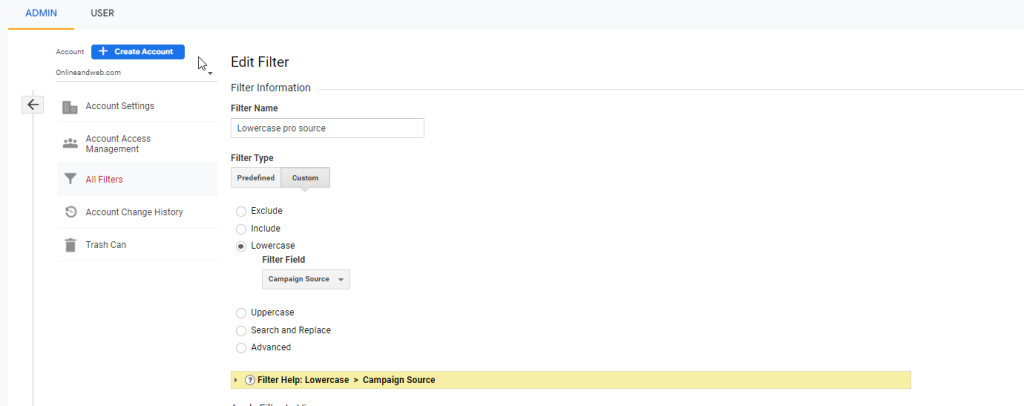Click the Filter Name text field
The height and width of the screenshot is (406, 1024).
click(x=327, y=128)
